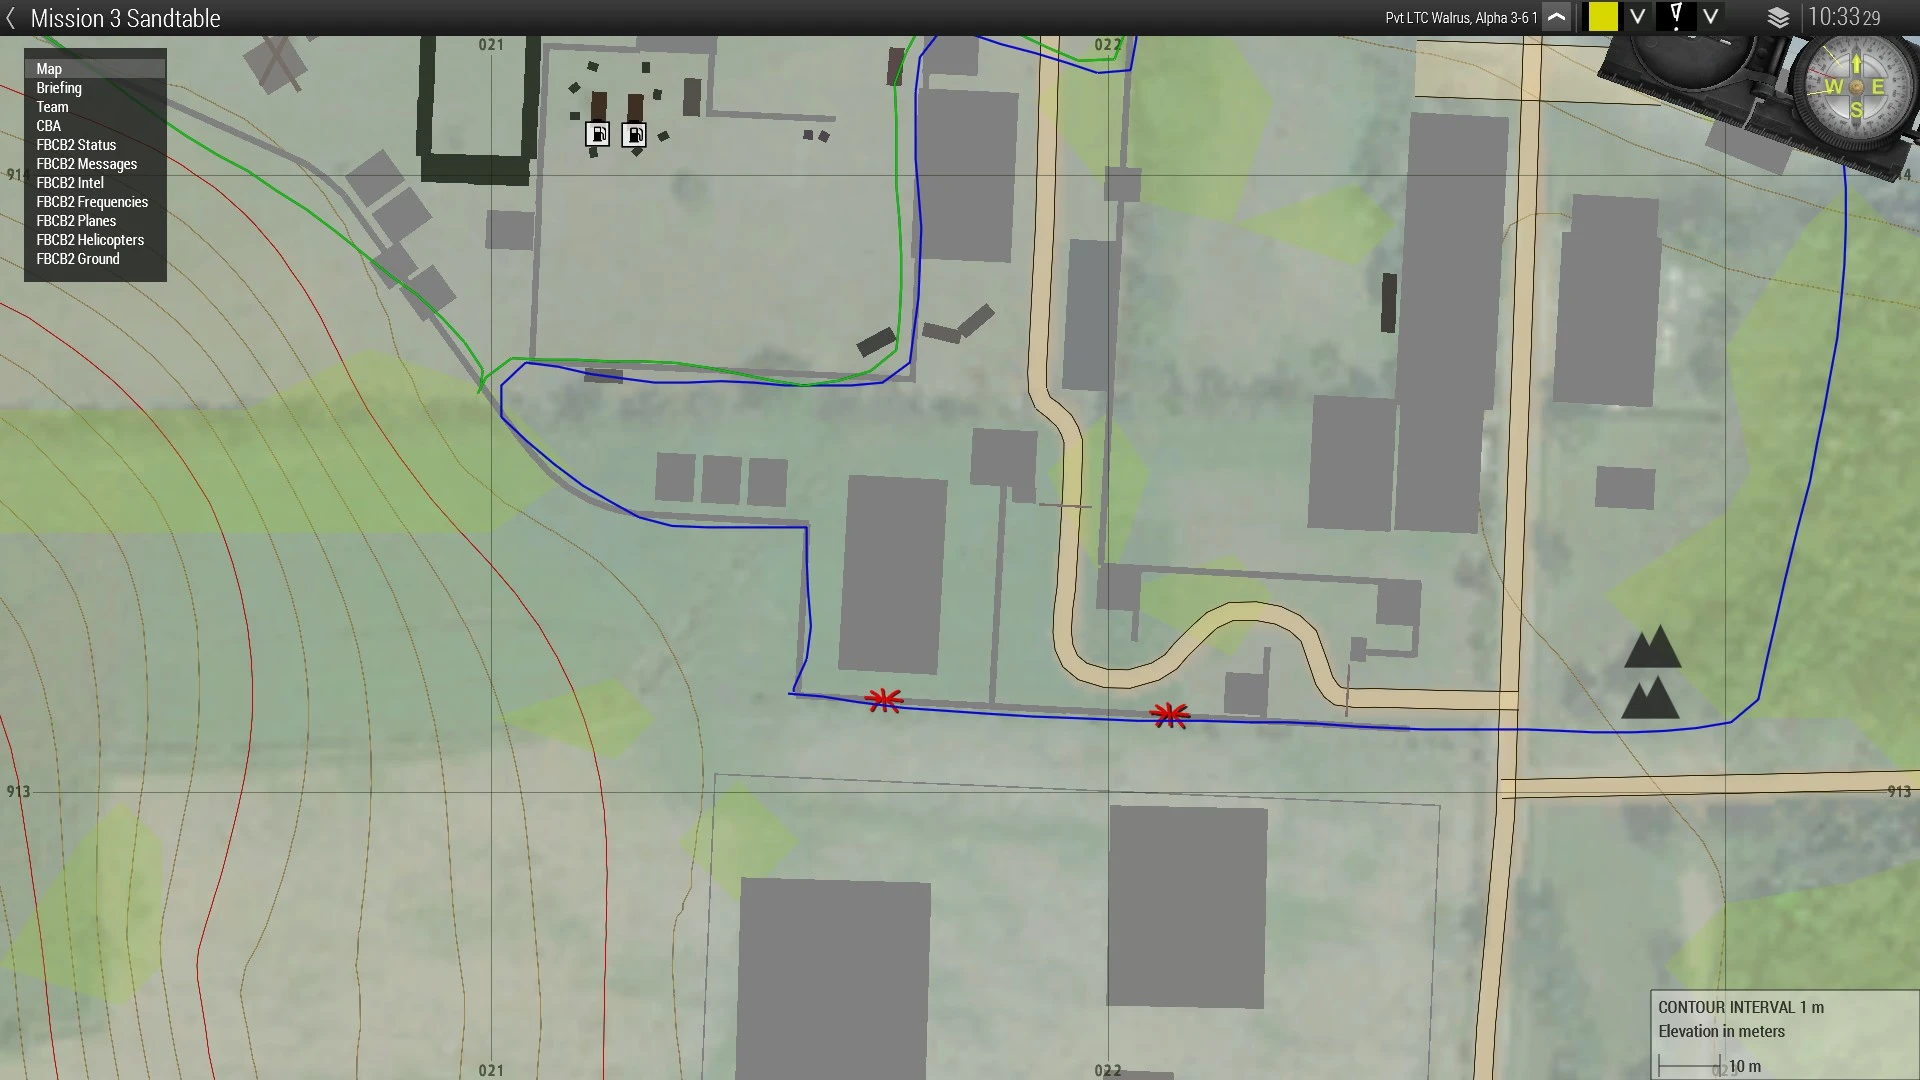Viewport: 1920px width, 1080px height.
Task: Click the left red destroy marker on route
Action: point(884,700)
